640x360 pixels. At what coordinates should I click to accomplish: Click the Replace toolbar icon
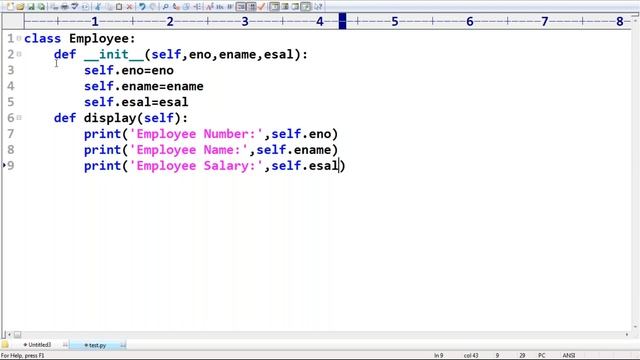176,7
